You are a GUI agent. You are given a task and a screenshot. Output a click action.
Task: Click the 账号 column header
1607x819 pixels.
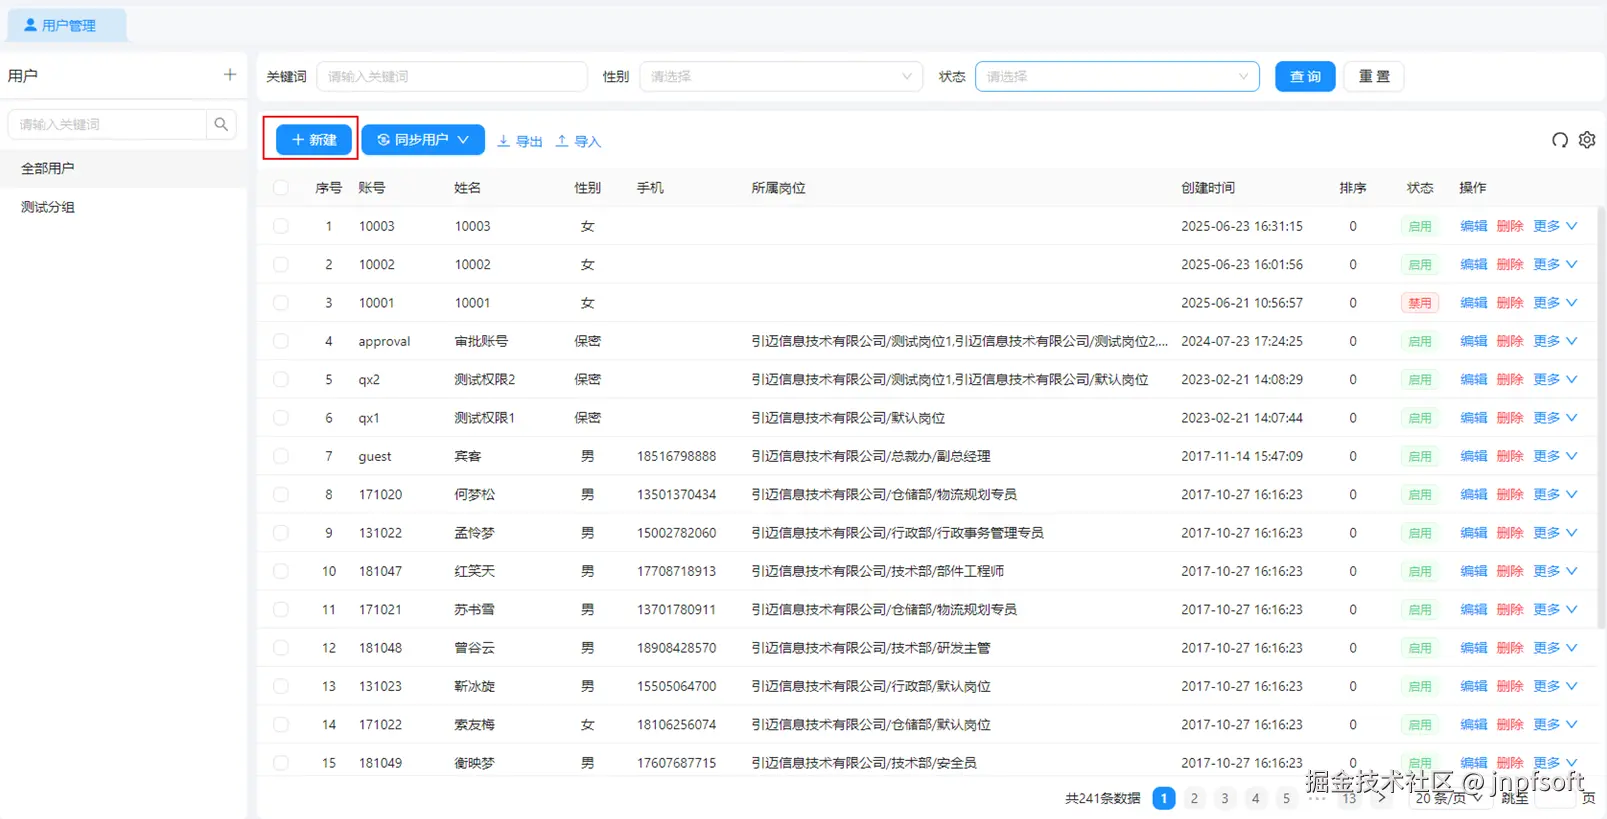pos(372,188)
